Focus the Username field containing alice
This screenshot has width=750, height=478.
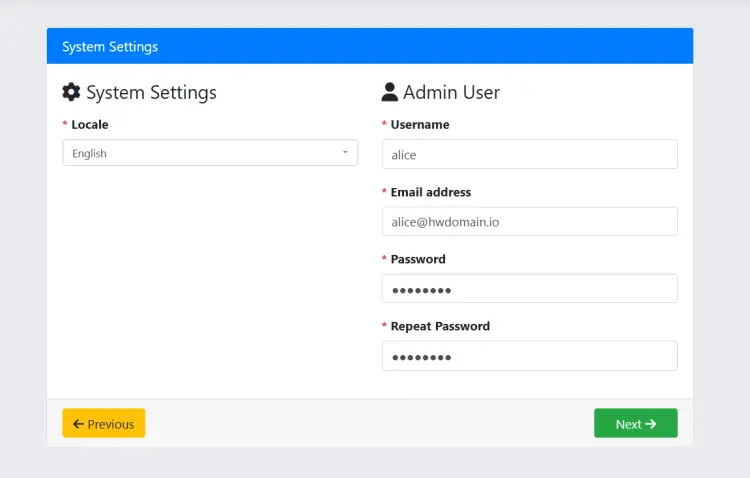click(x=529, y=154)
